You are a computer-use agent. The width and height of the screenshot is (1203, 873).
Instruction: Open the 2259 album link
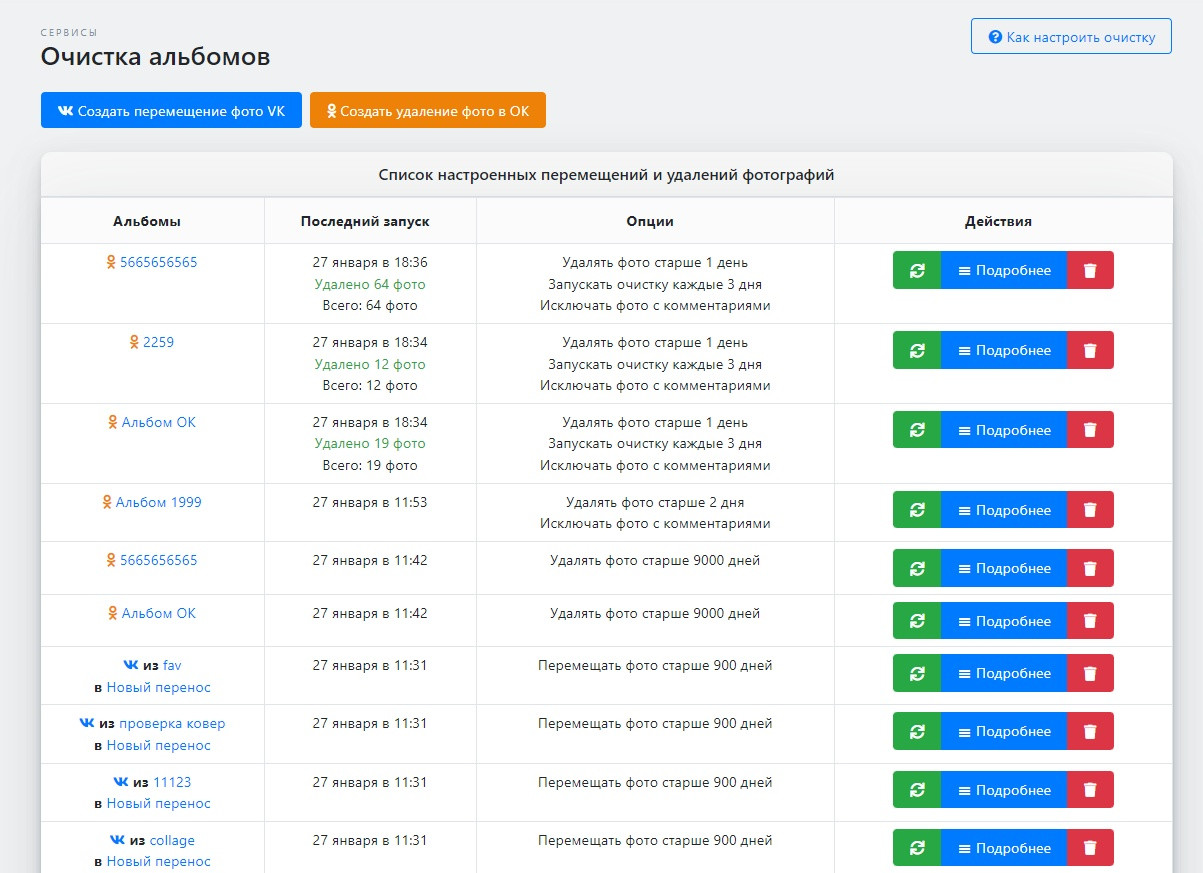coord(158,342)
